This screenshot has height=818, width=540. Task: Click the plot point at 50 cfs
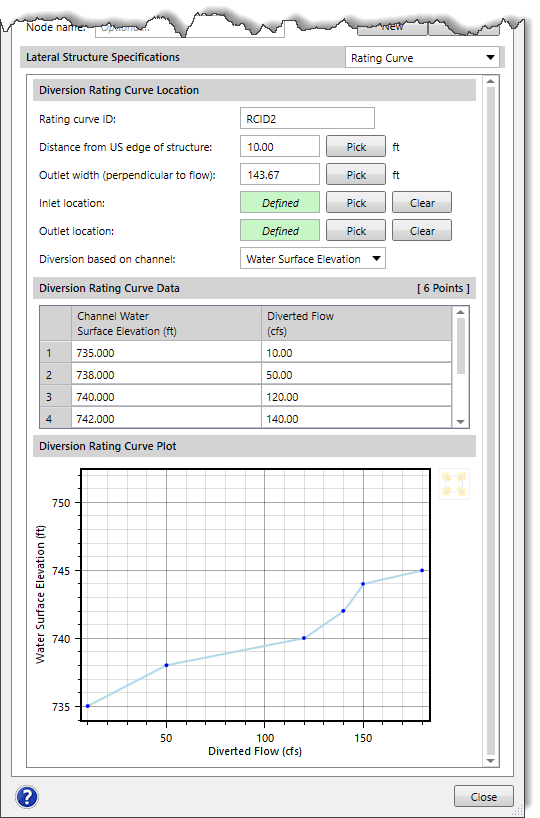(166, 665)
